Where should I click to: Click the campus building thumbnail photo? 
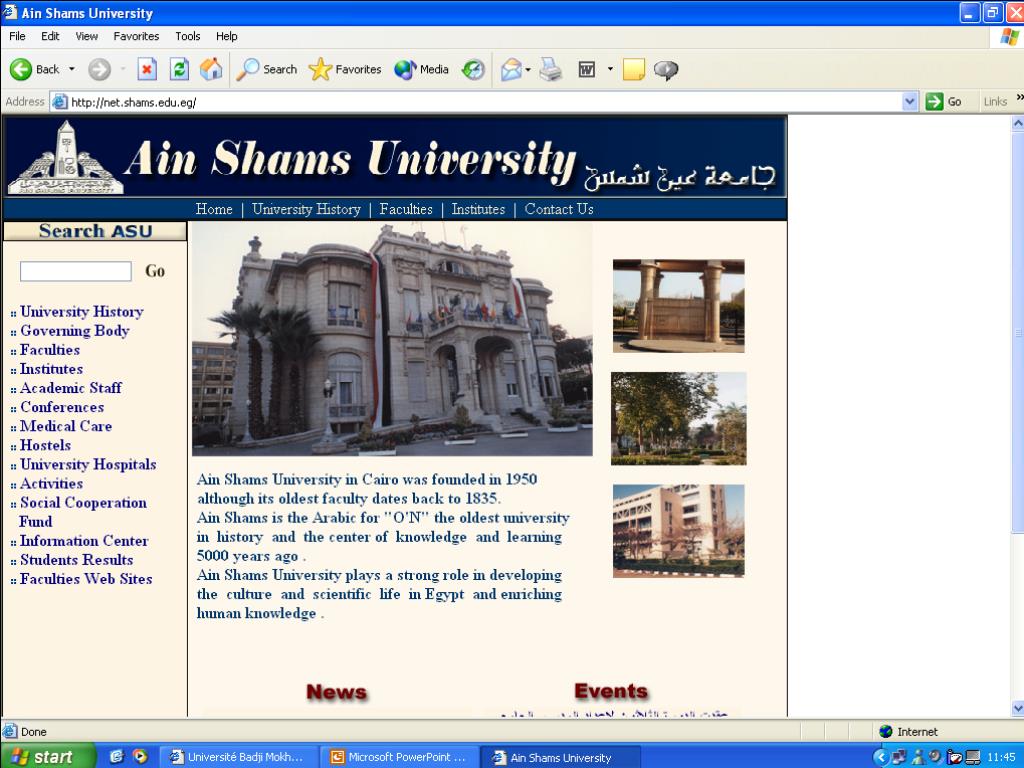click(x=679, y=531)
